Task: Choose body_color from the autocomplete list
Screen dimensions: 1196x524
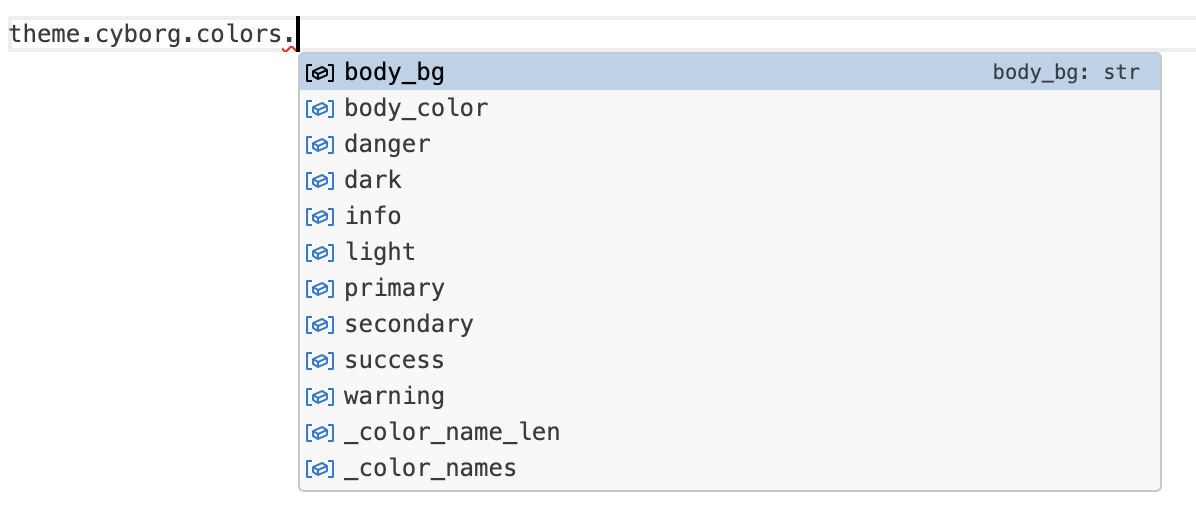Action: click(x=416, y=108)
